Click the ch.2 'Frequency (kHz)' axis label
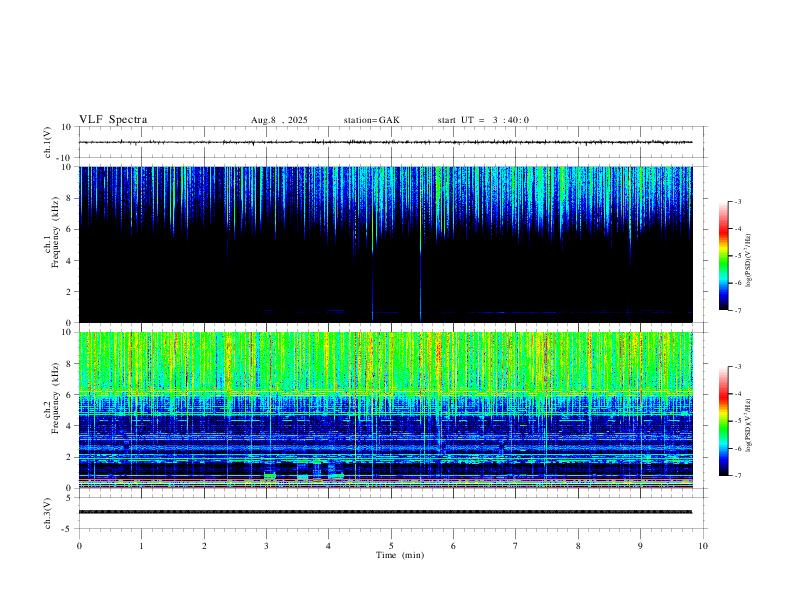Viewport: 792px width, 612px height. pos(55,398)
